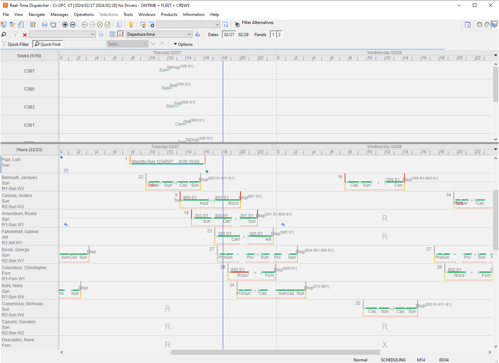Select task row C387

pos(29,71)
